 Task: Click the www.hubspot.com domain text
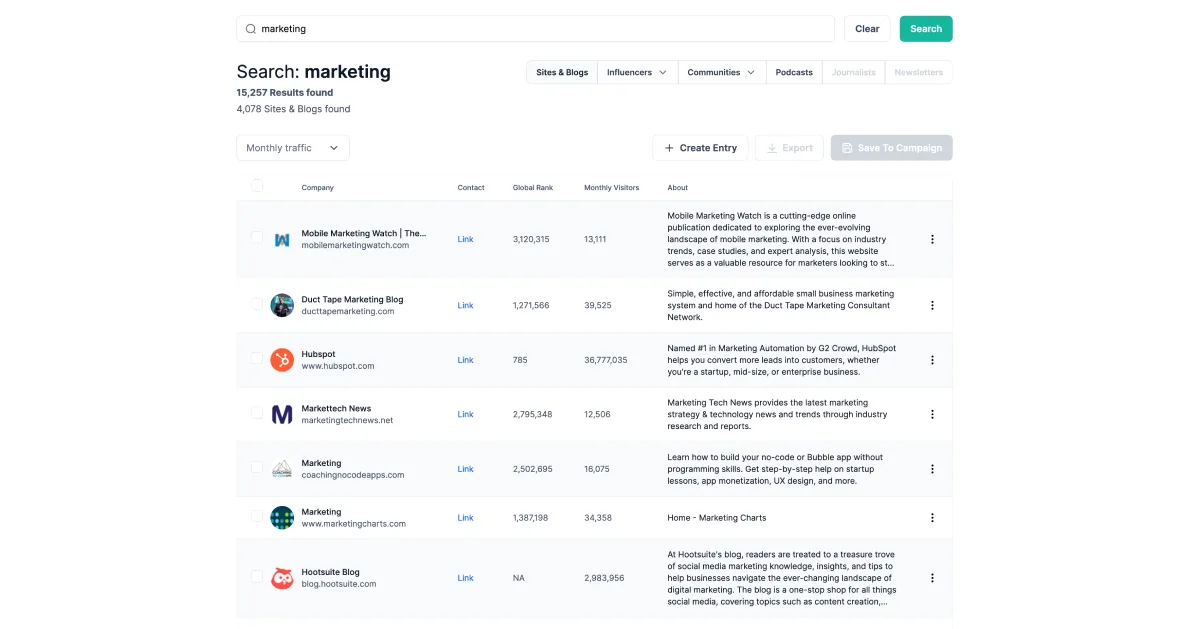(338, 366)
